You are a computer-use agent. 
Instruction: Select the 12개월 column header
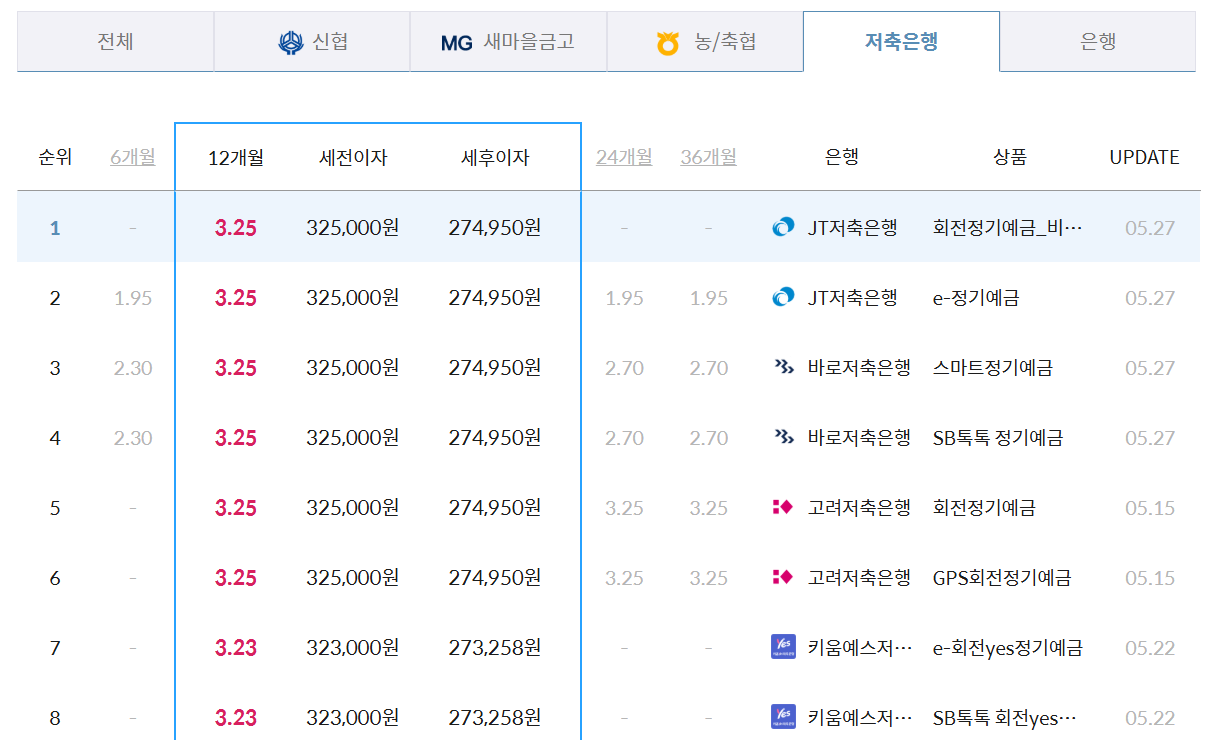point(236,157)
